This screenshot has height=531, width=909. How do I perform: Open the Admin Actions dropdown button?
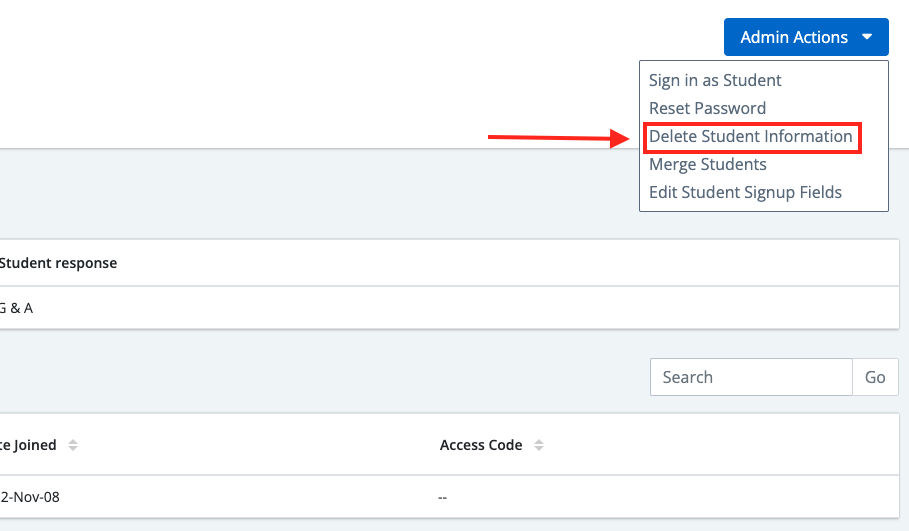(794, 38)
